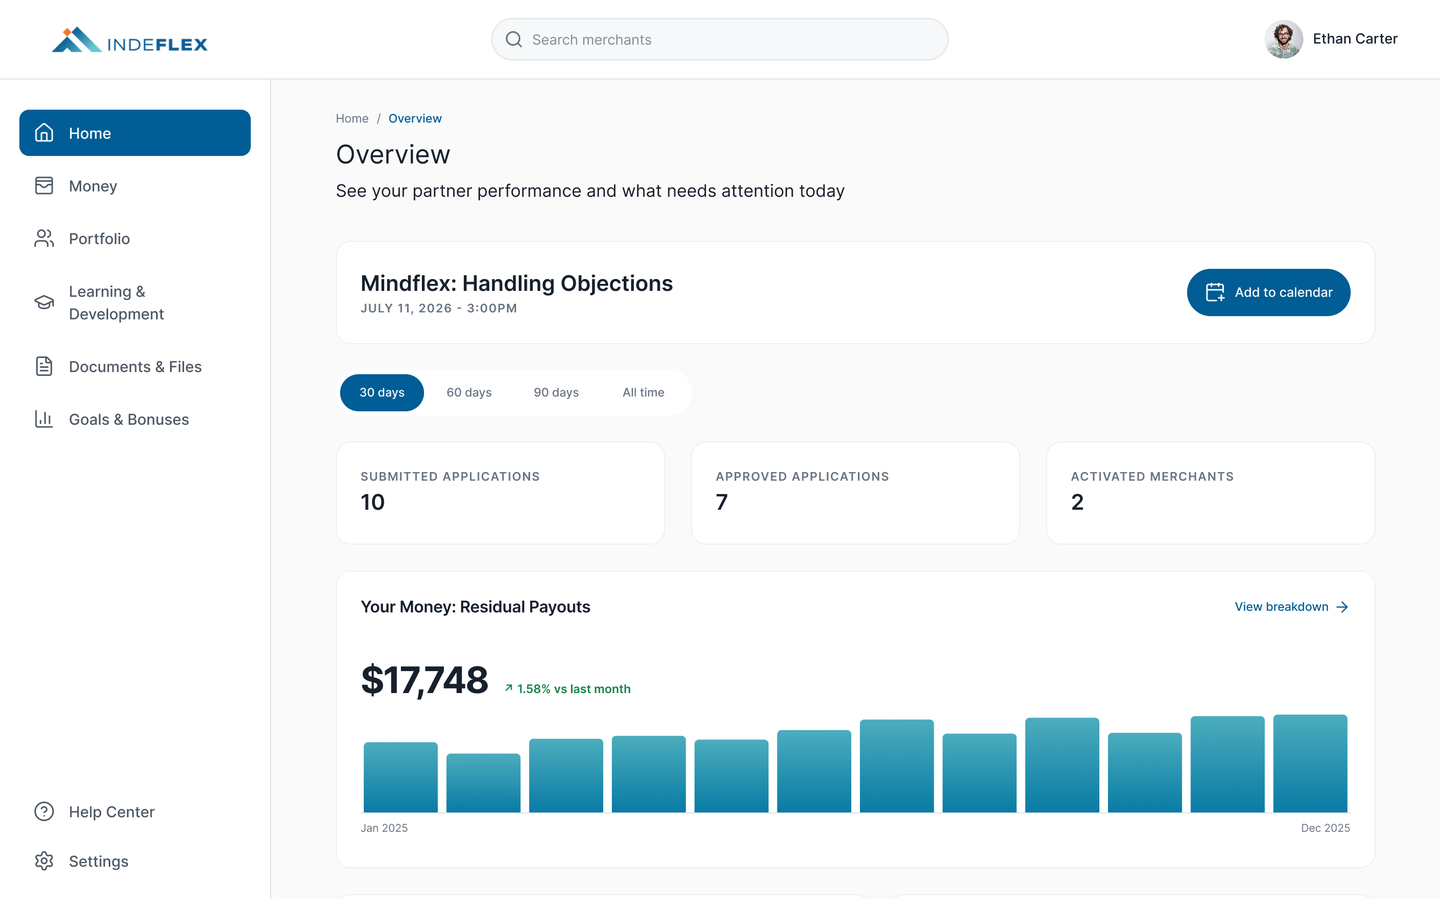The image size is (1440, 899).
Task: Click the Indeflex logo
Action: point(130,40)
